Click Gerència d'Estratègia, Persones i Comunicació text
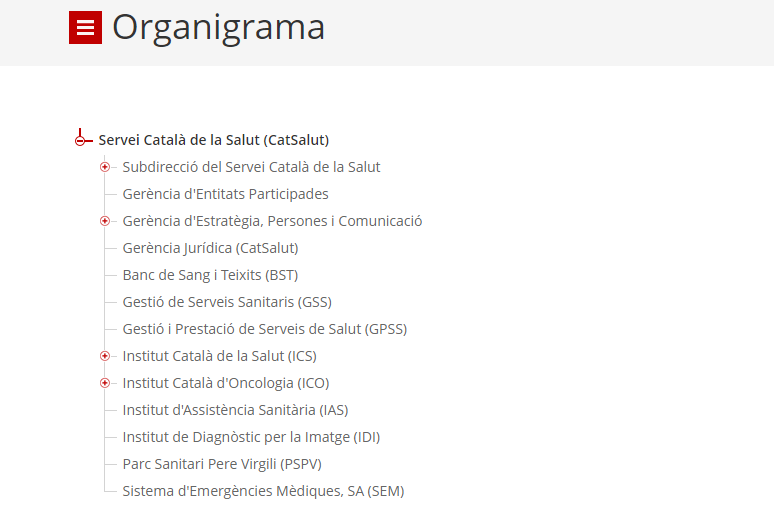Viewport: 774px width, 525px height. (272, 221)
